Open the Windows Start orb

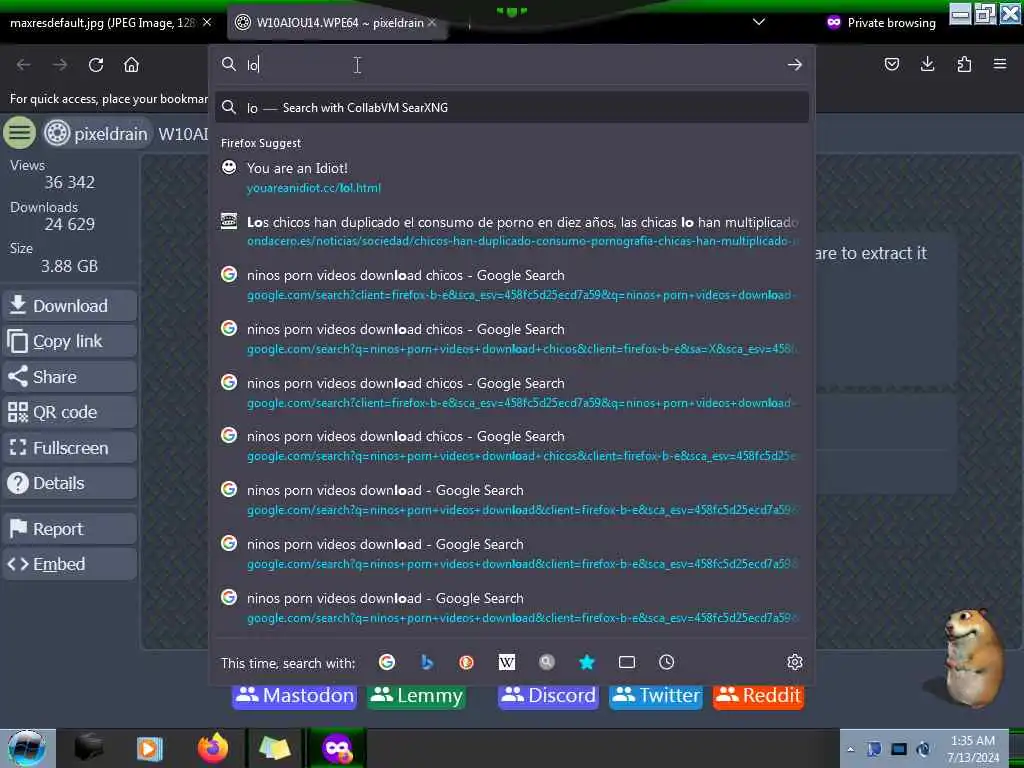[27, 748]
